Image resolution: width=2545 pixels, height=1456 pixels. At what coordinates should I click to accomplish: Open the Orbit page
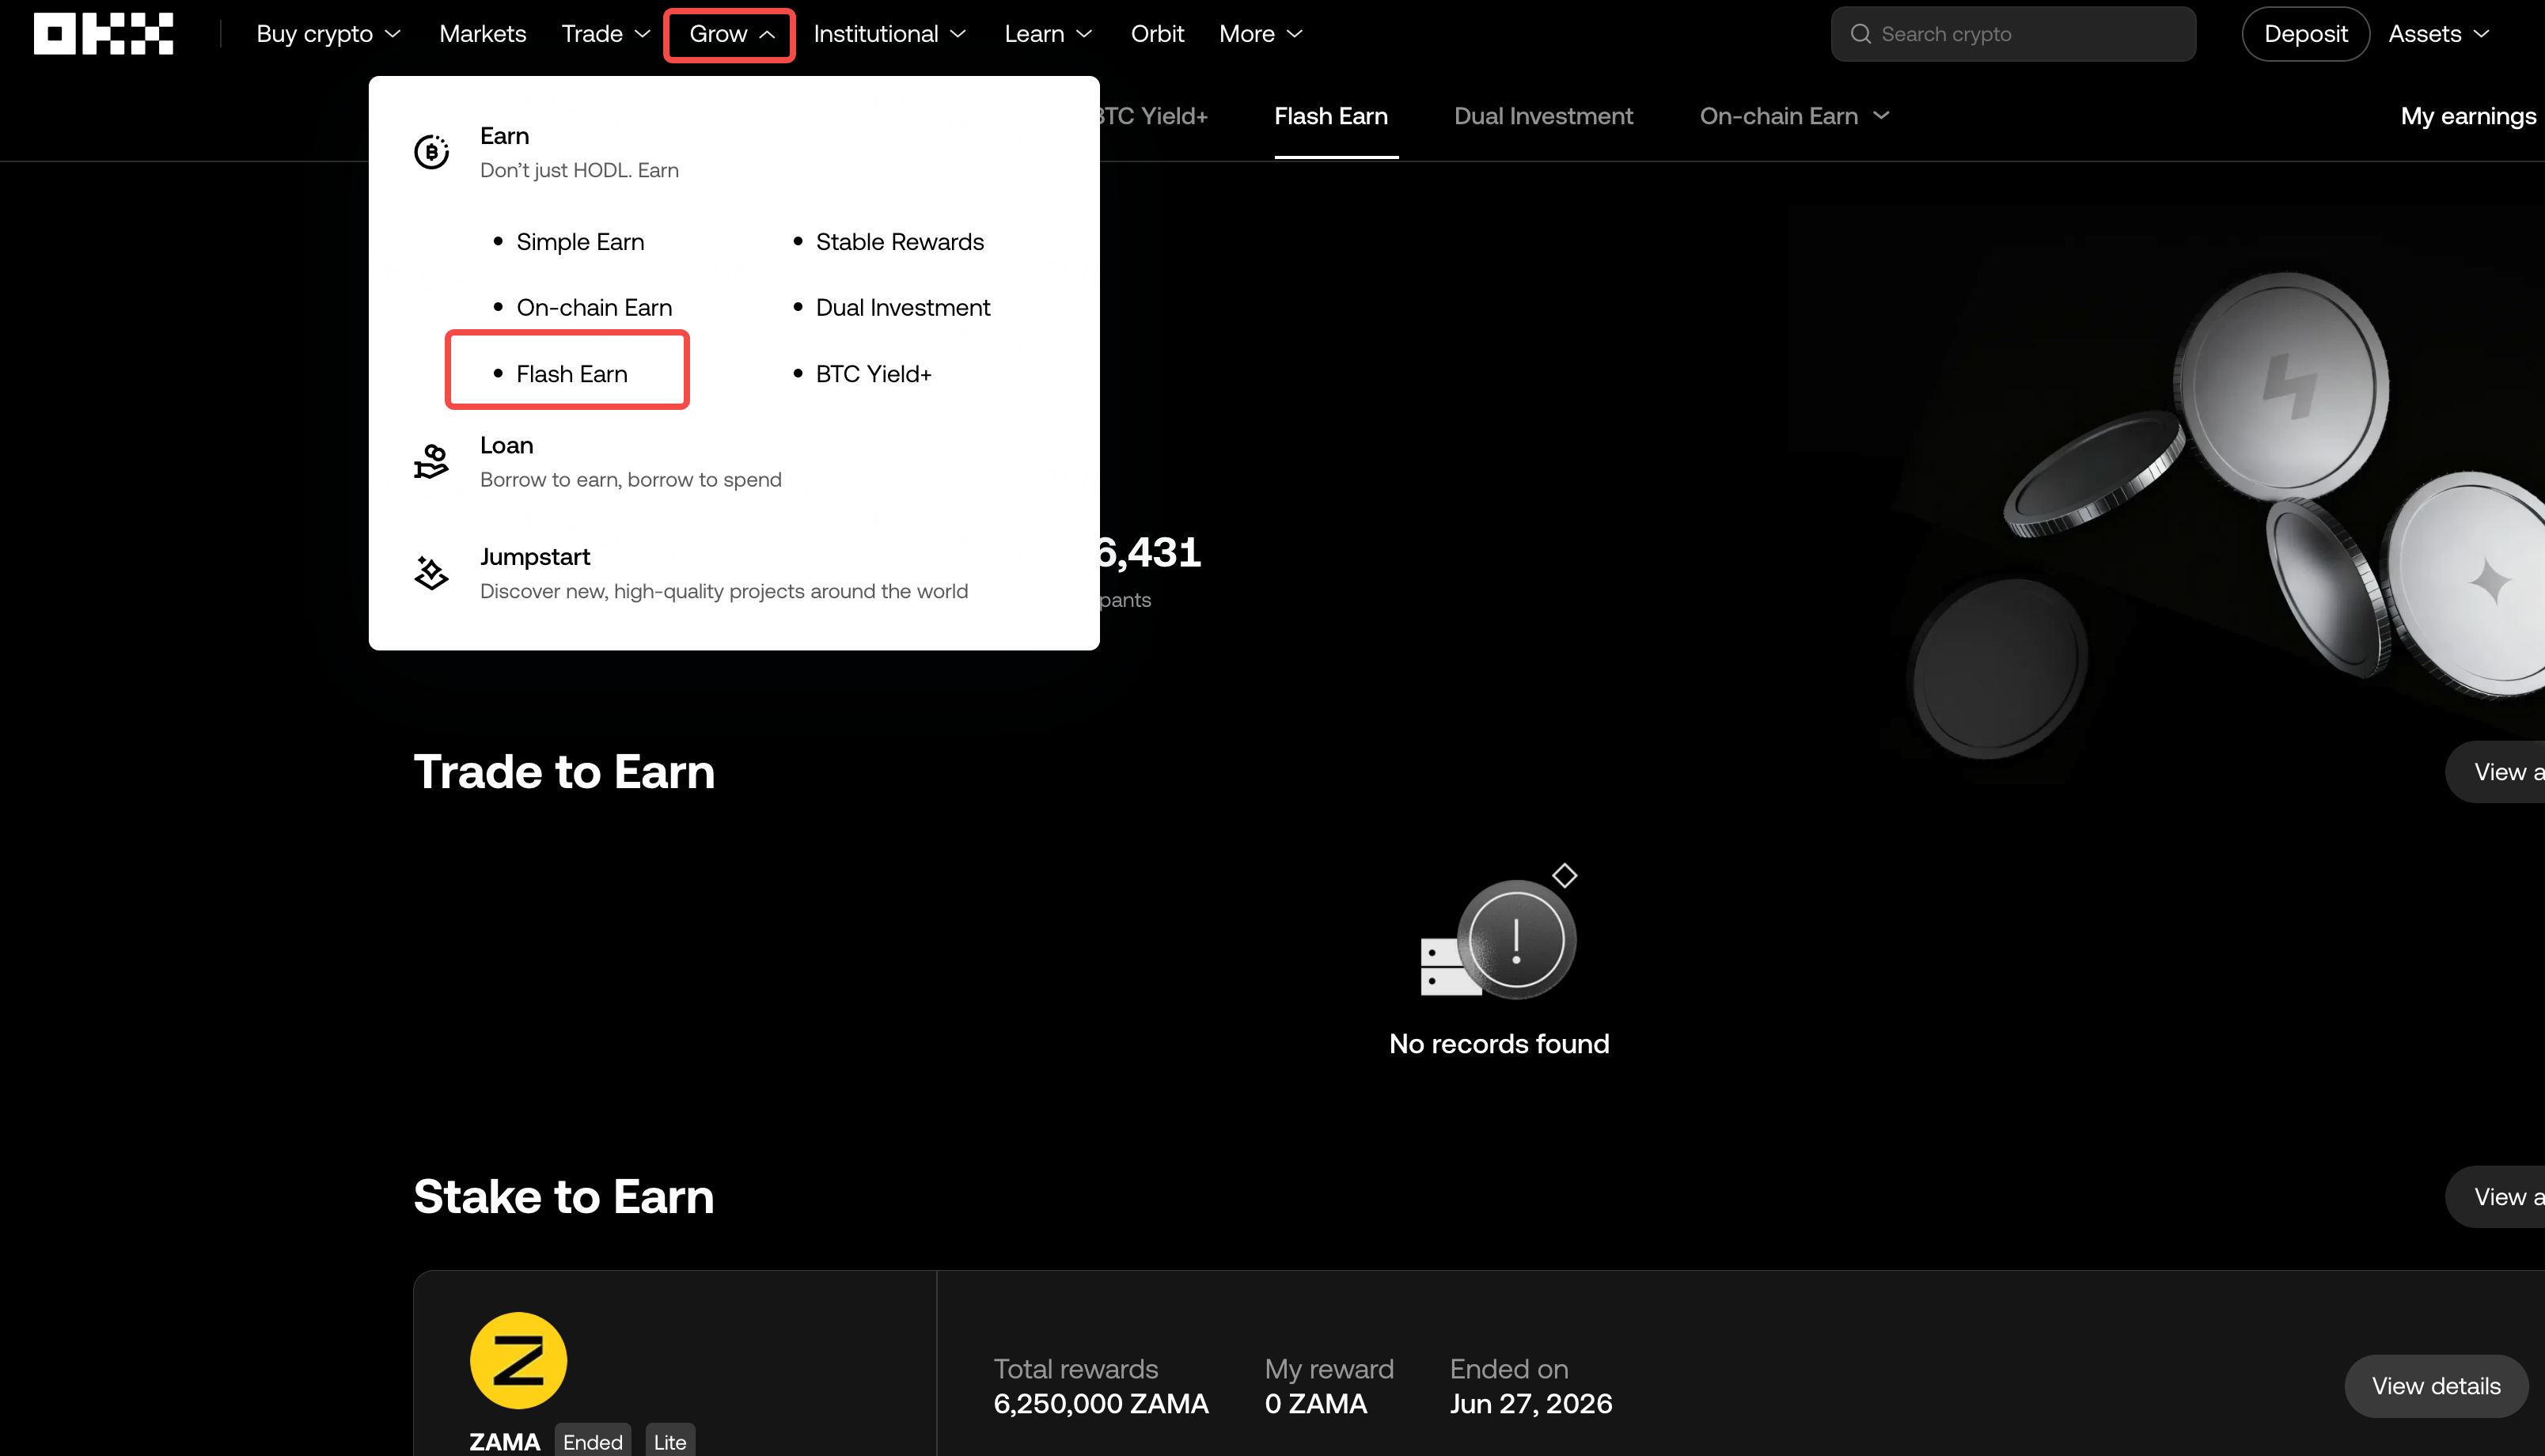[1157, 34]
